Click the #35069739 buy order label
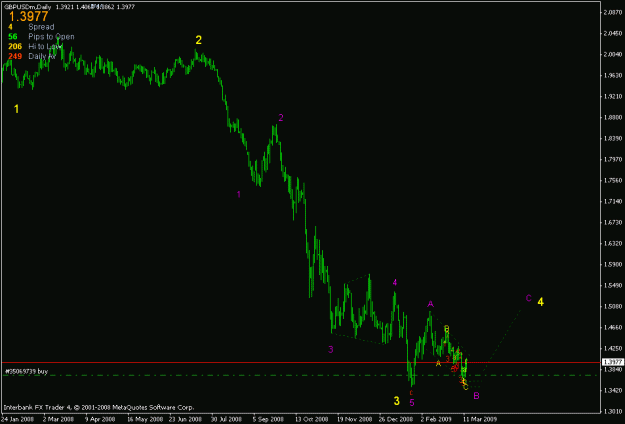 coord(26,371)
